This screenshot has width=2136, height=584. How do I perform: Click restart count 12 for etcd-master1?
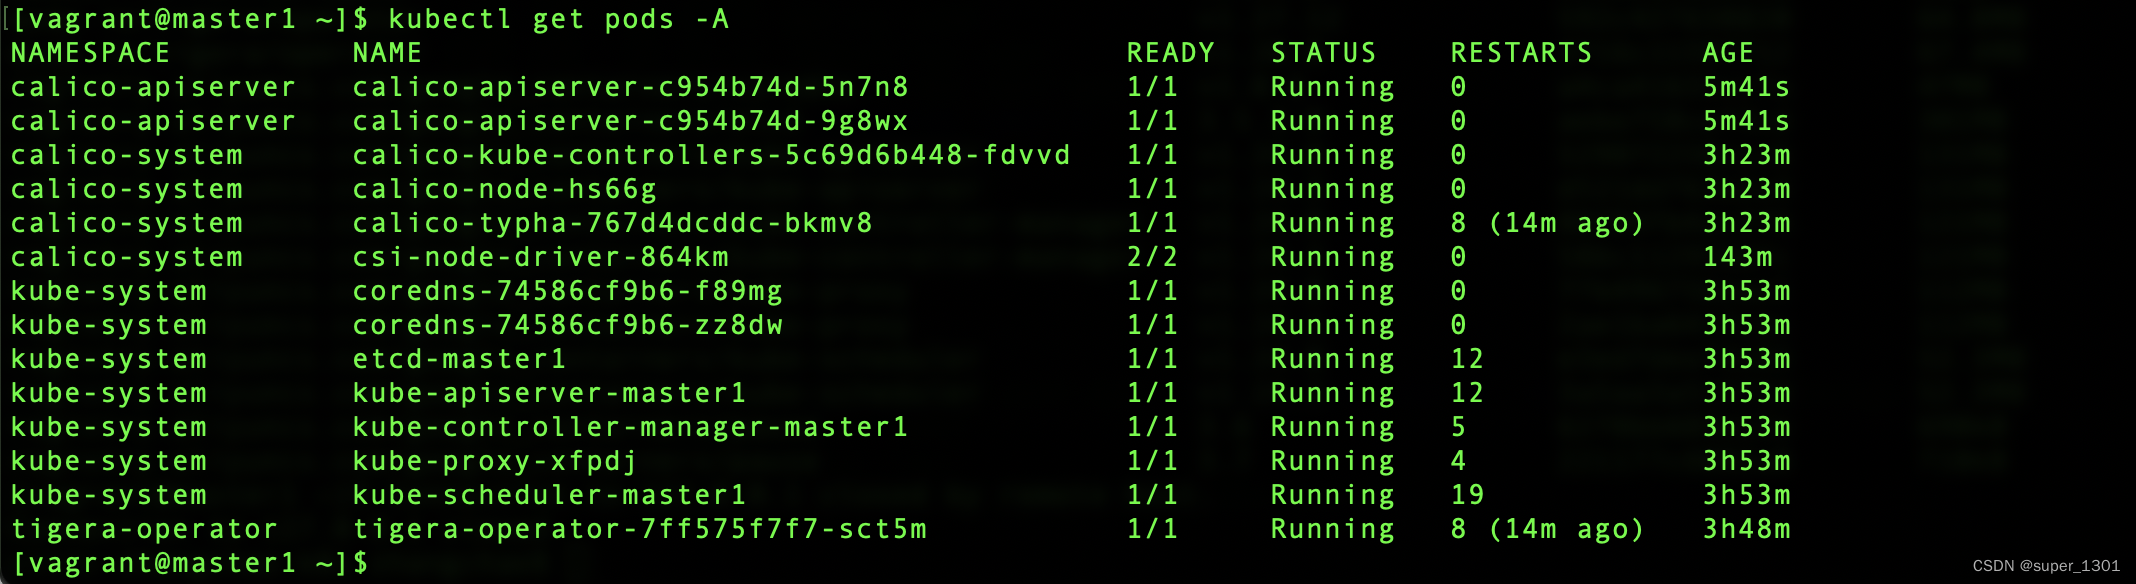(x=1468, y=359)
